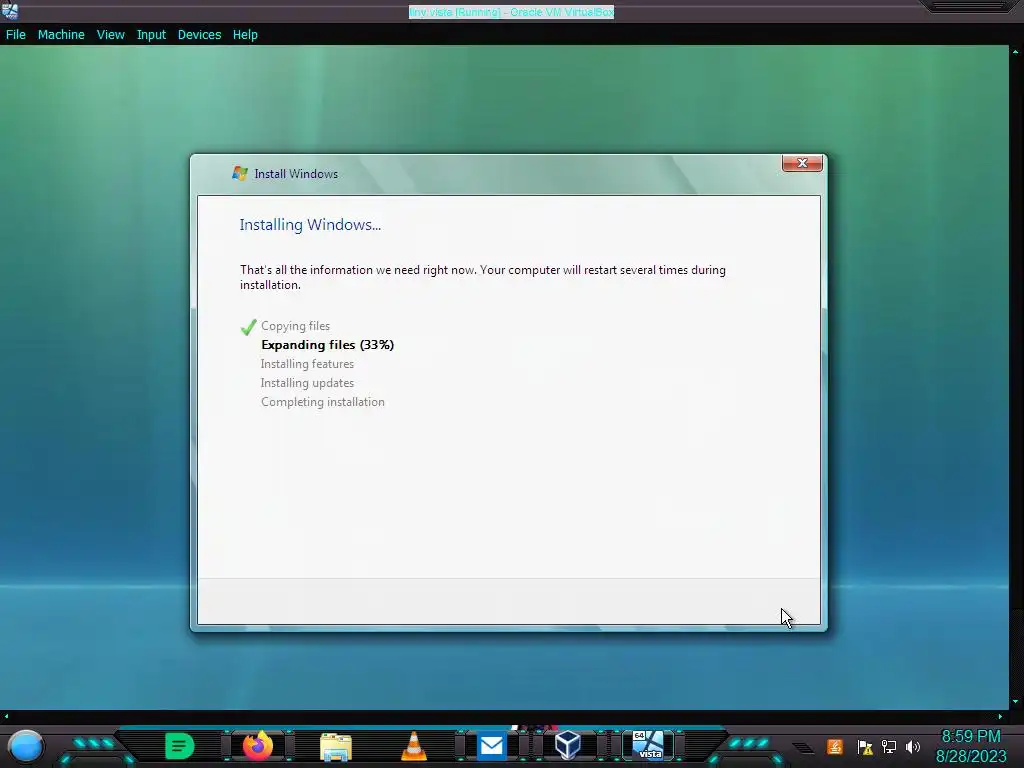Click the horizontal scrollbar left arrow
This screenshot has width=1024, height=768.
point(7,716)
